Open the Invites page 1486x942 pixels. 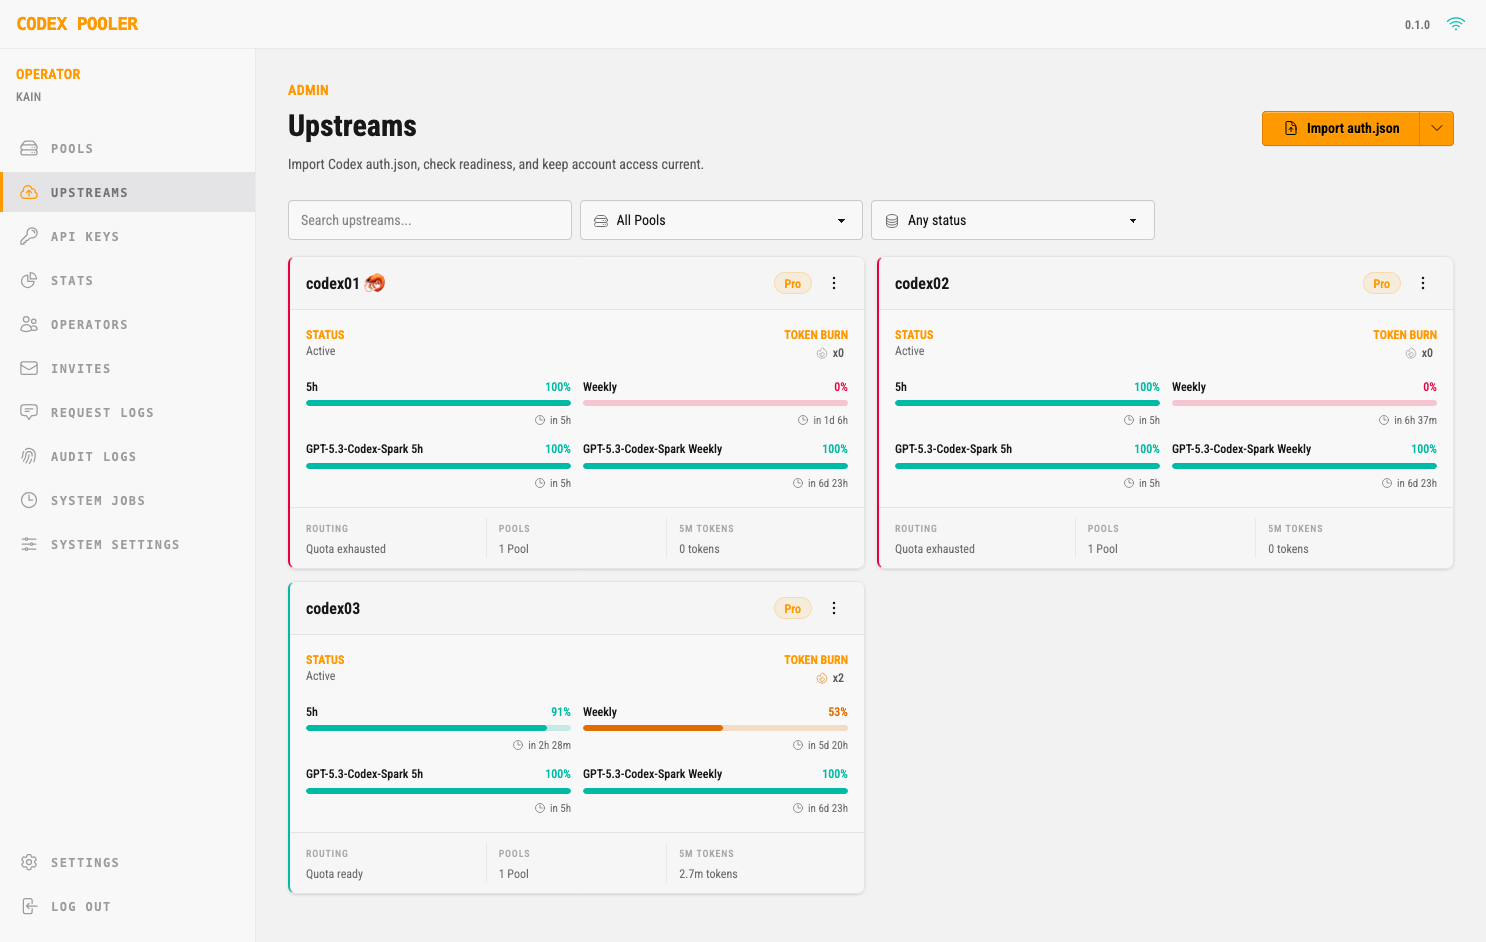coord(128,368)
